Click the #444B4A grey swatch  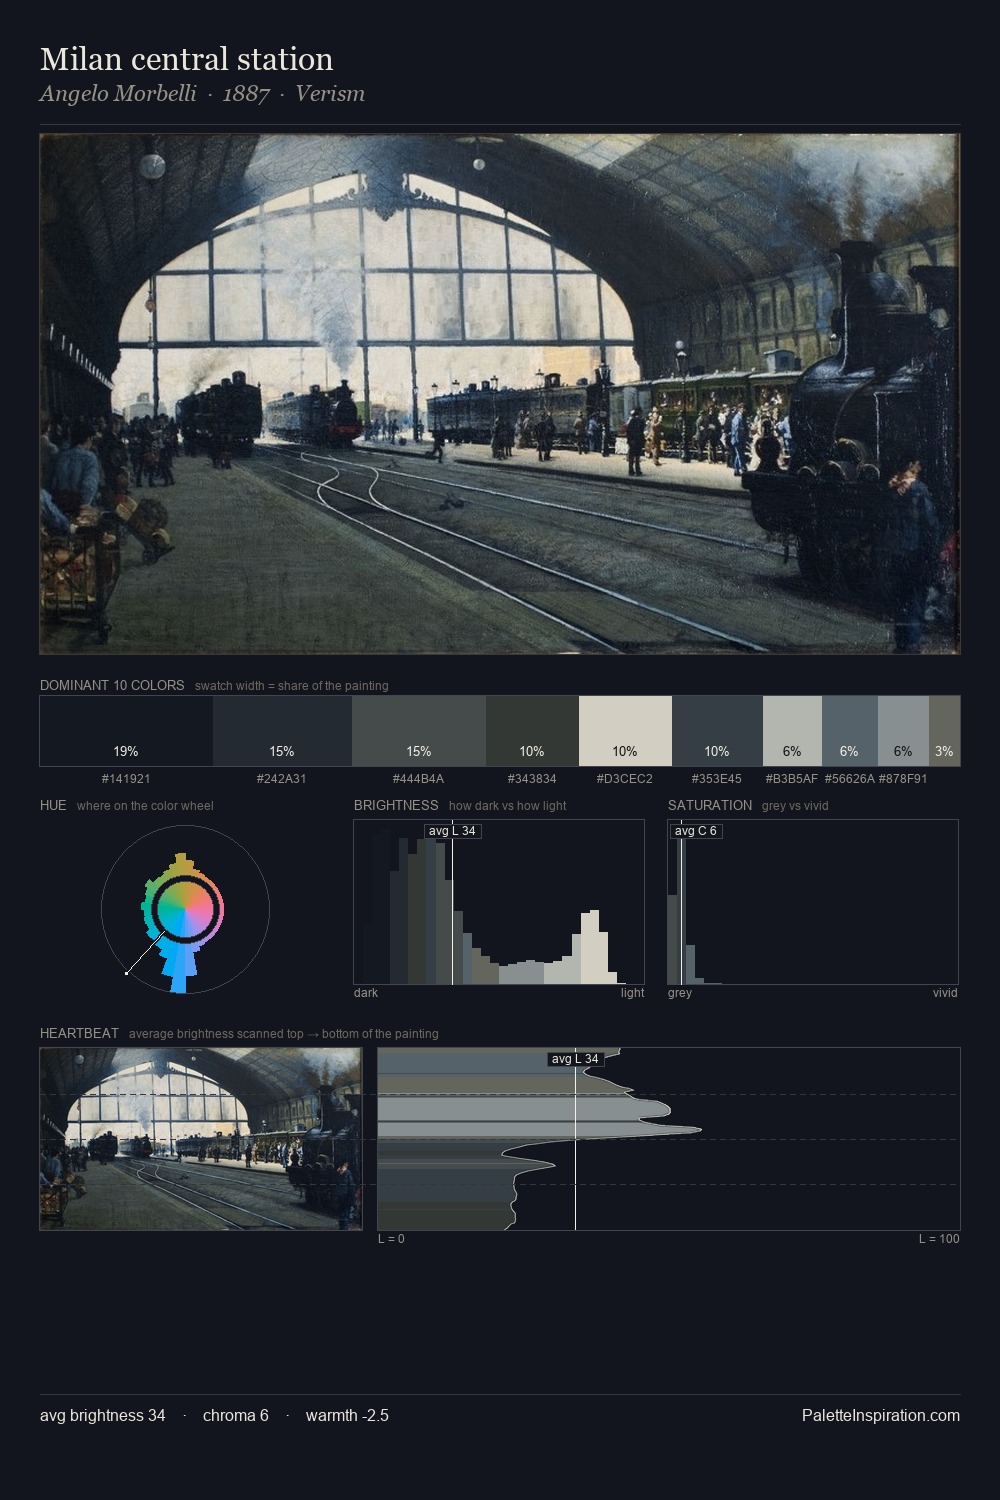click(419, 731)
